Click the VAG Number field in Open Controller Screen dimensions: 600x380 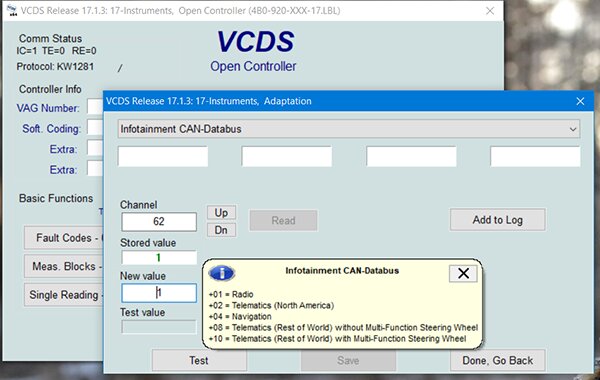pyautogui.click(x=95, y=107)
